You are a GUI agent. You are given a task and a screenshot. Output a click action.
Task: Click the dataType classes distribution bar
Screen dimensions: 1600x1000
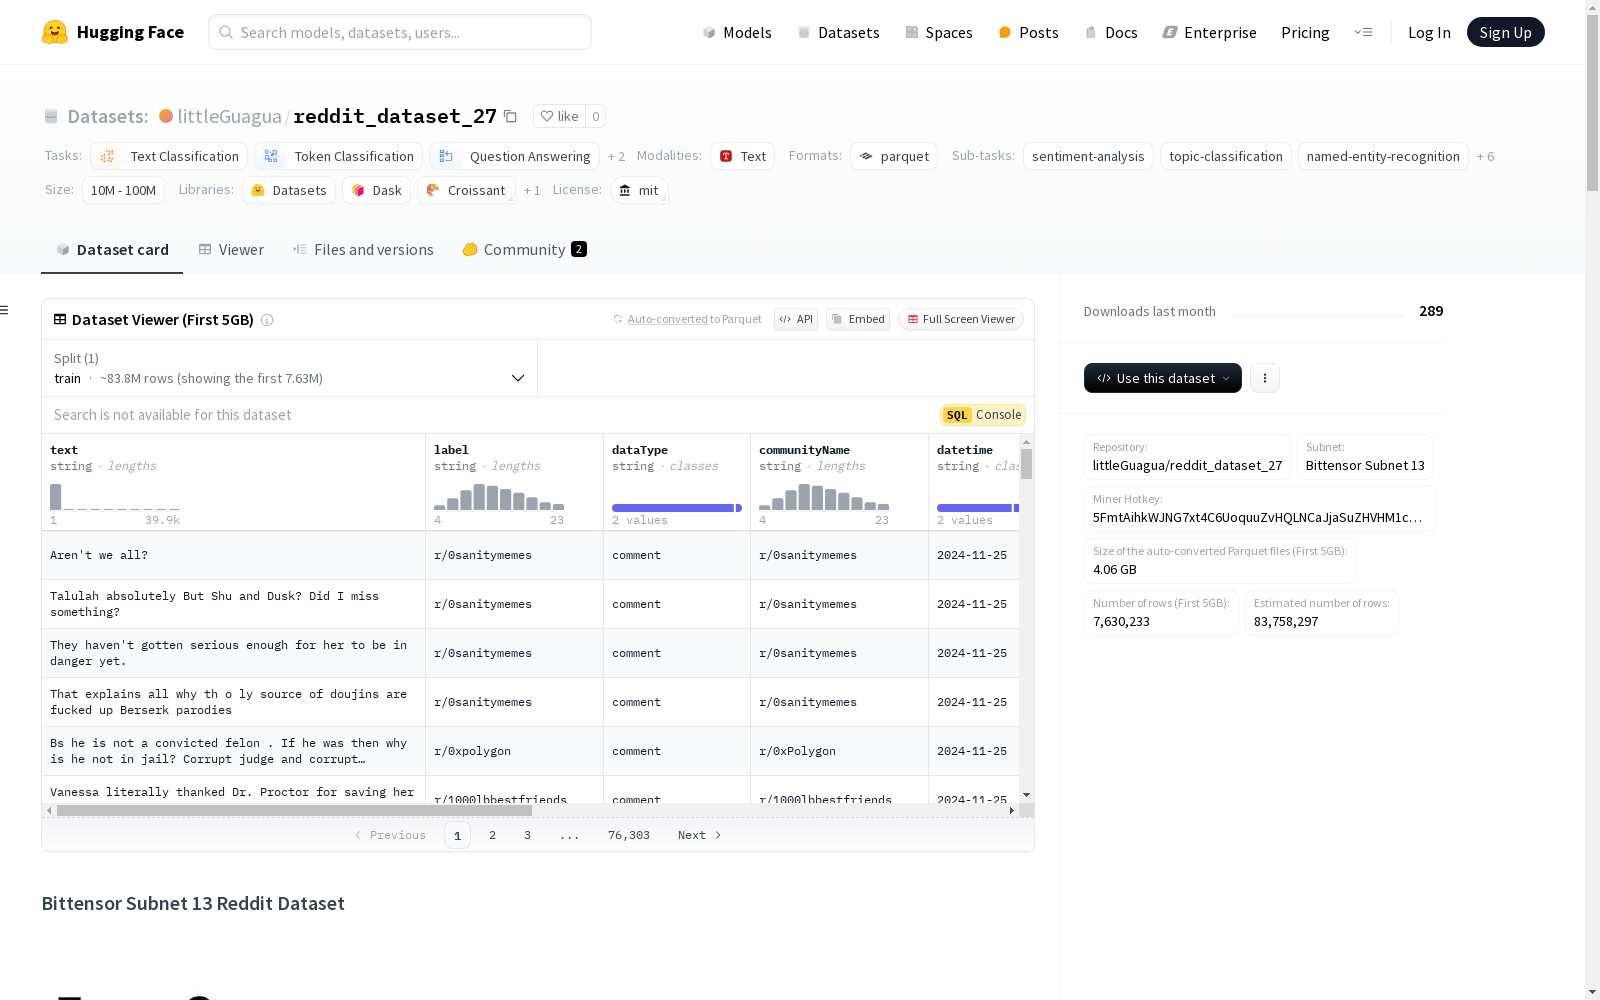point(677,508)
